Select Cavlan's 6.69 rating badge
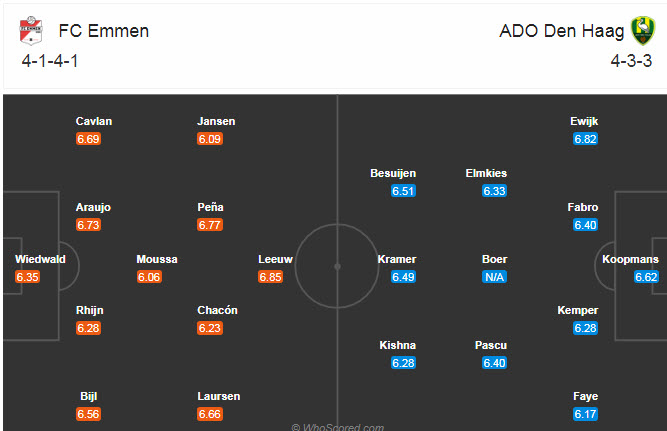Viewport: 667px width, 431px height. pyautogui.click(x=89, y=139)
